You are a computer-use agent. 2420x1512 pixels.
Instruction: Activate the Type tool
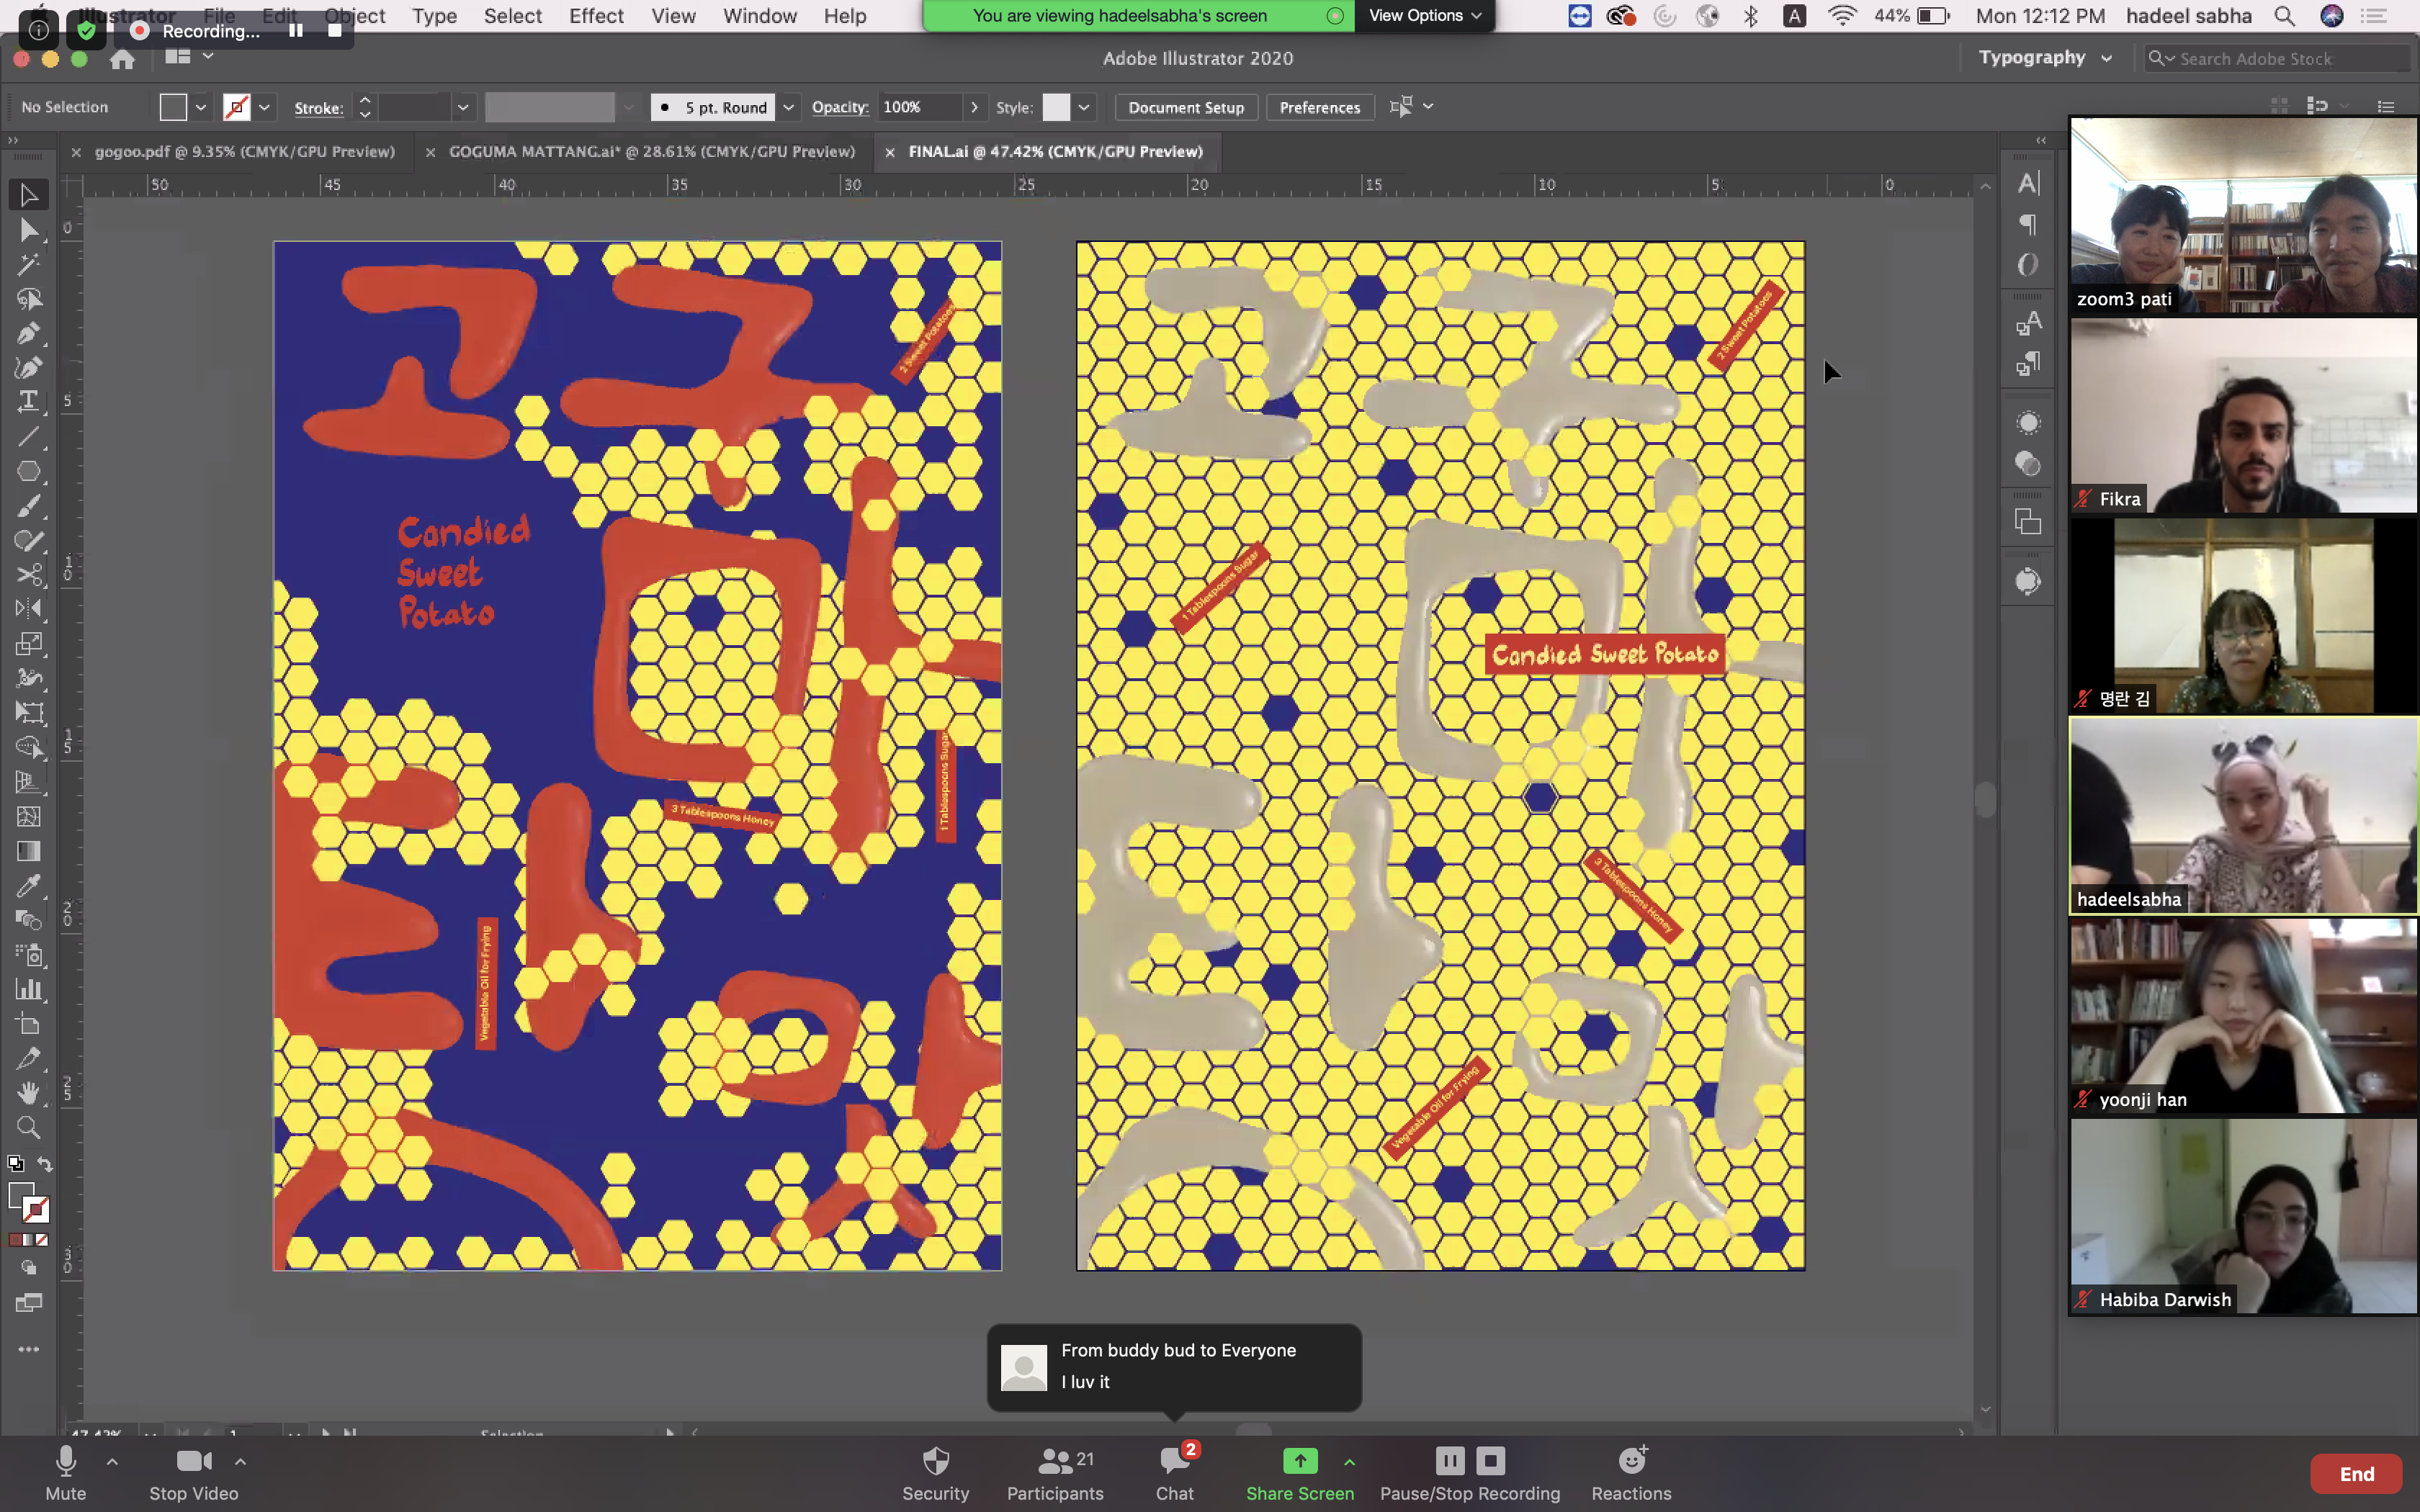coord(28,402)
